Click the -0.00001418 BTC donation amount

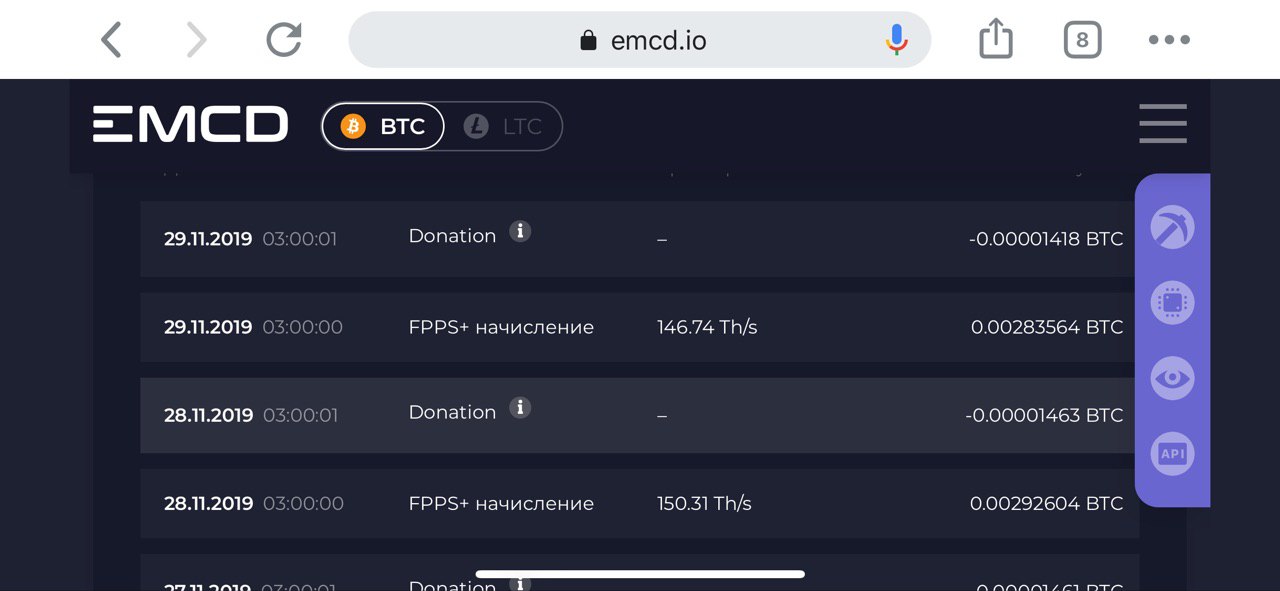(1045, 239)
